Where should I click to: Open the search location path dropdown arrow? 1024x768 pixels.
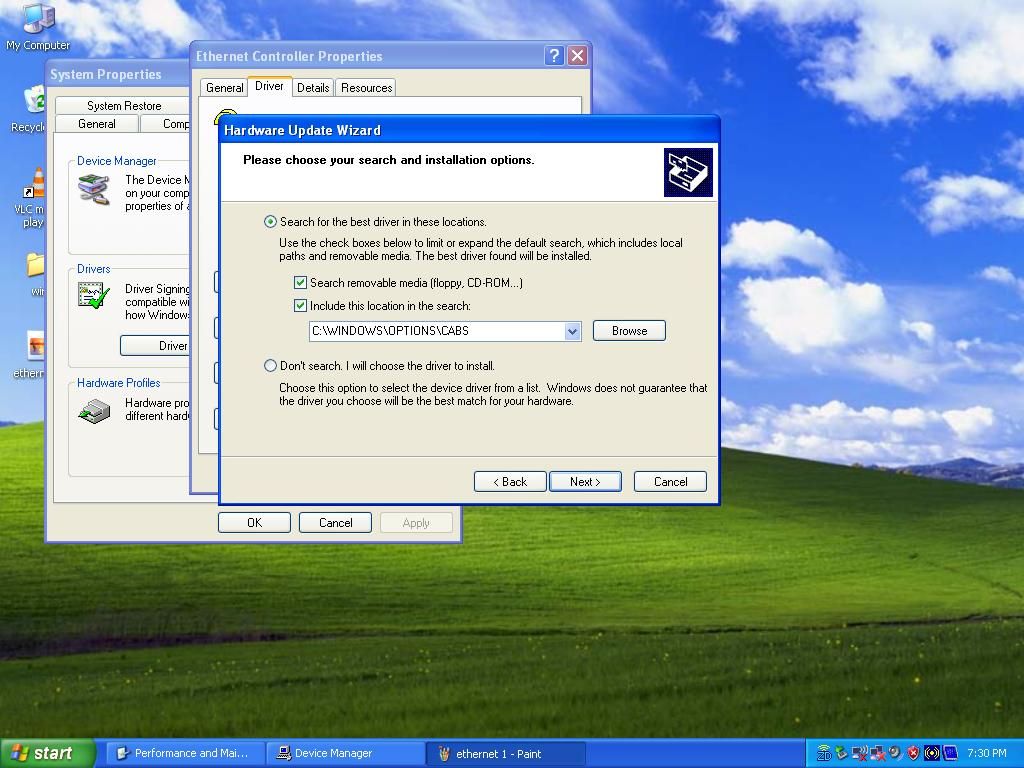click(572, 331)
